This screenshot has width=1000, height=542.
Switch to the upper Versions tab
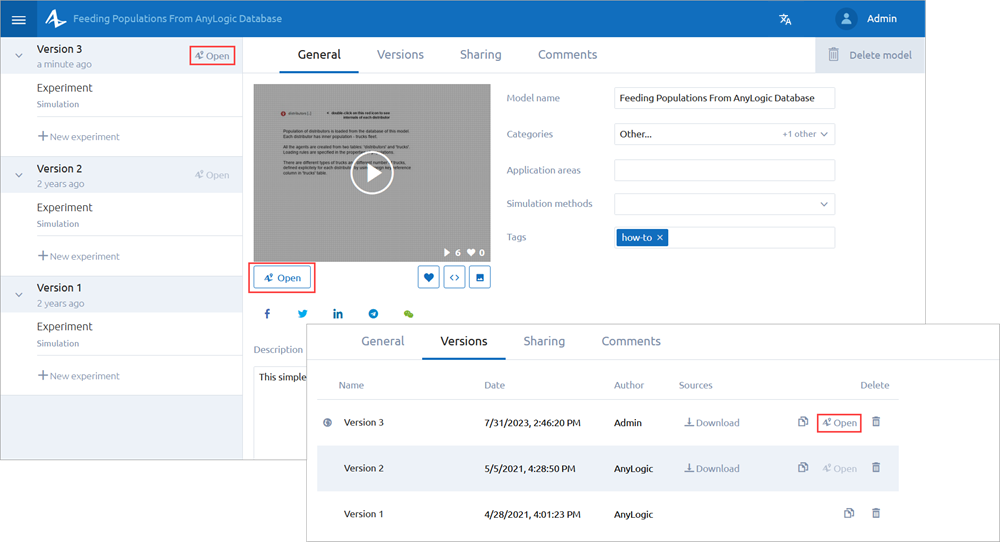coord(400,55)
